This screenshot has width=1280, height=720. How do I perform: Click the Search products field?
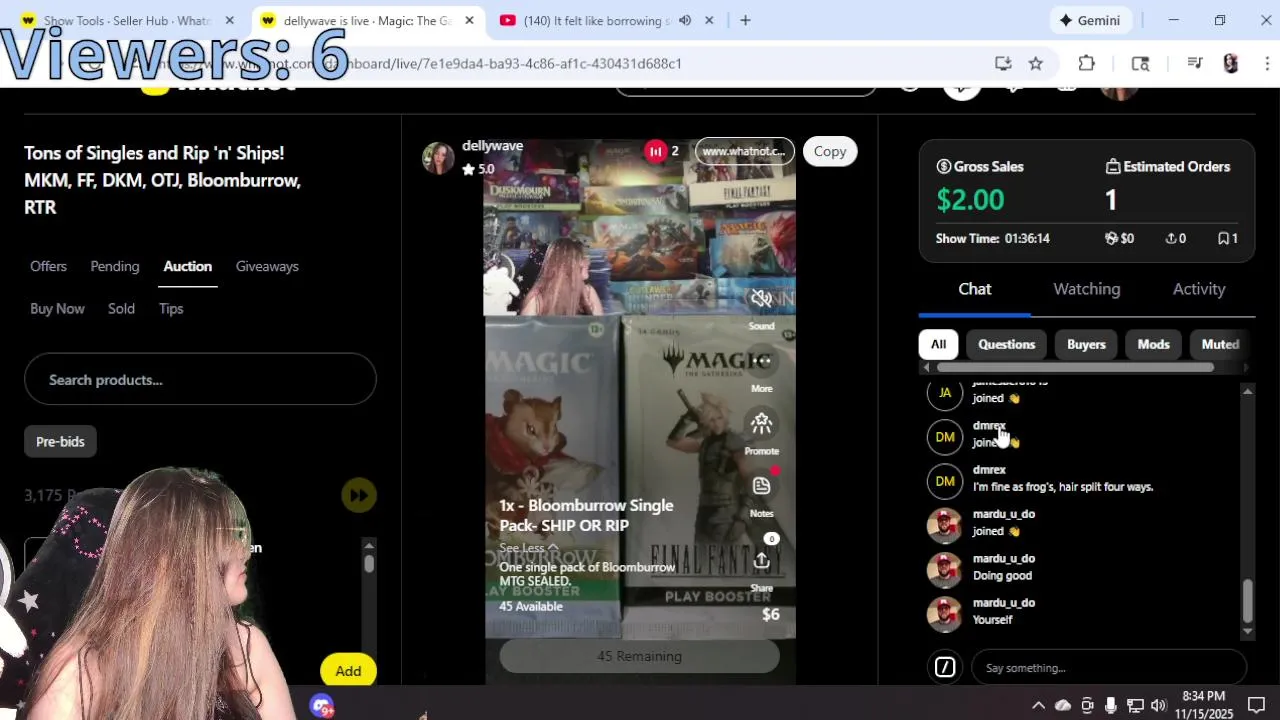200,380
